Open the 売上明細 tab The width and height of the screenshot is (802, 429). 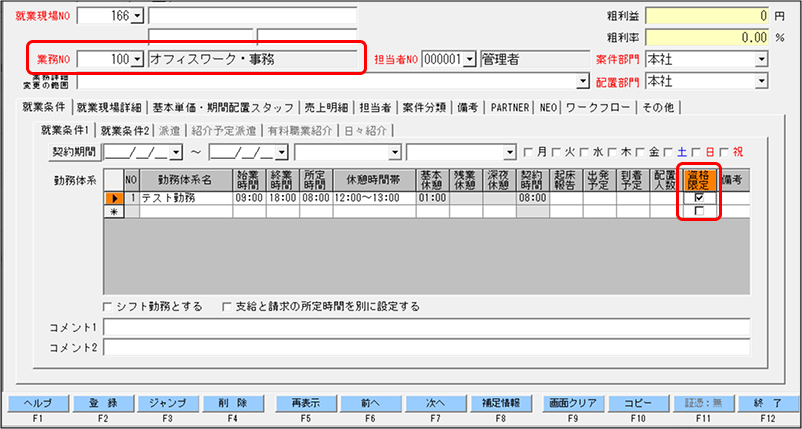pos(326,107)
